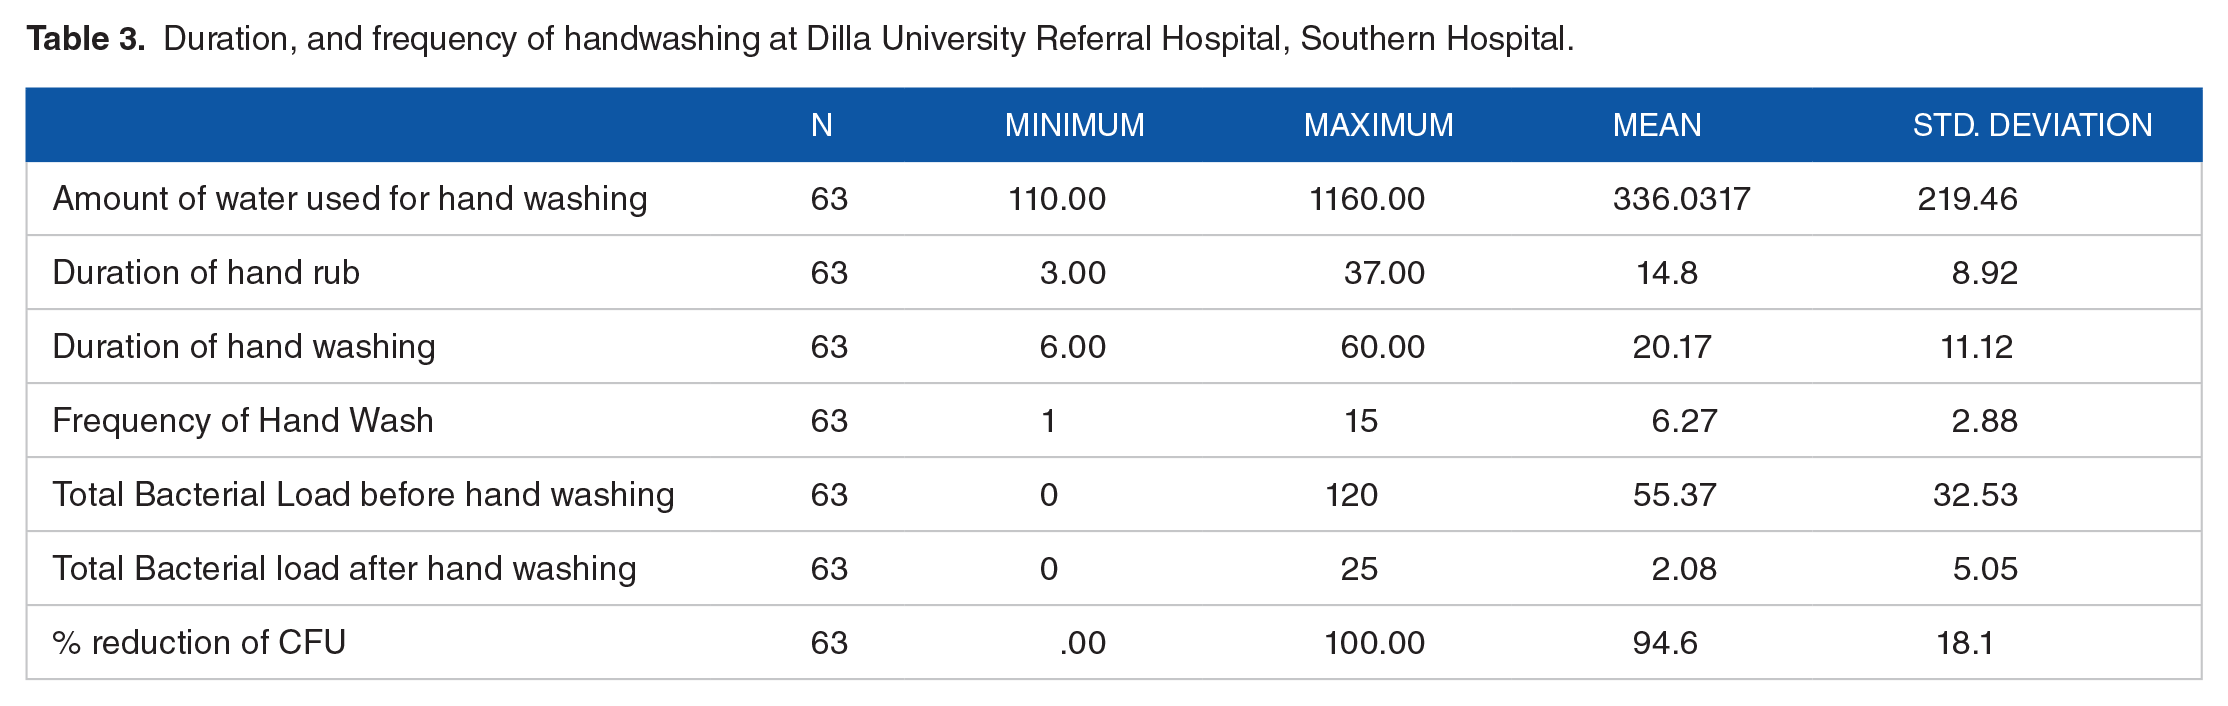2228x706 pixels.
Task: Click the mean value 94.6
Action: click(1665, 642)
